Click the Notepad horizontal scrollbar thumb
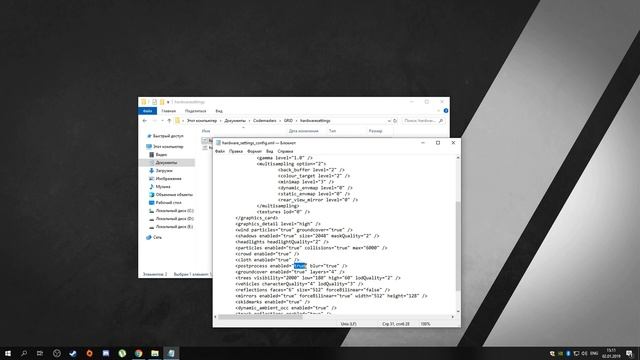This screenshot has height=360, width=640. (260, 317)
